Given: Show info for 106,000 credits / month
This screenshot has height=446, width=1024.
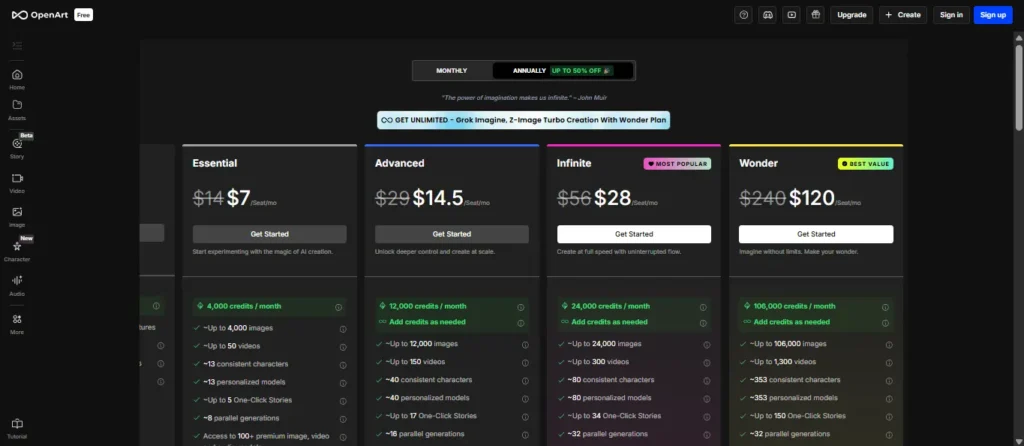Looking at the screenshot, I should (885, 307).
